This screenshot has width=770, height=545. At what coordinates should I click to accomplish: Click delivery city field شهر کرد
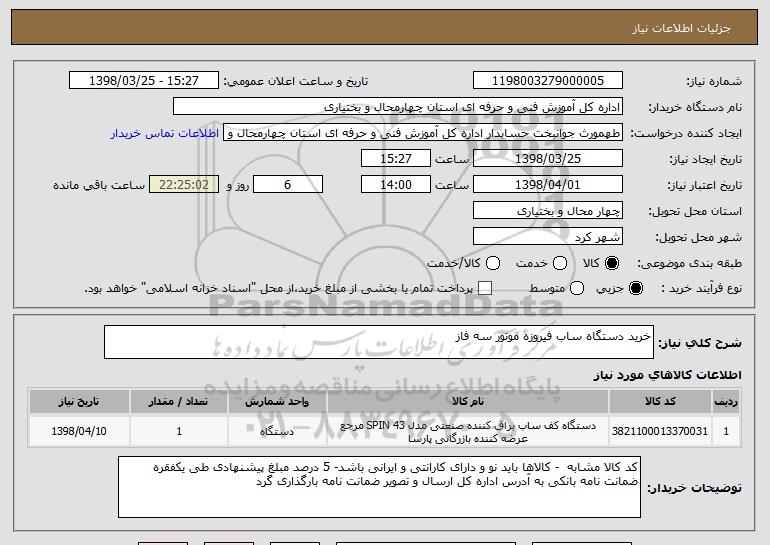coord(548,237)
